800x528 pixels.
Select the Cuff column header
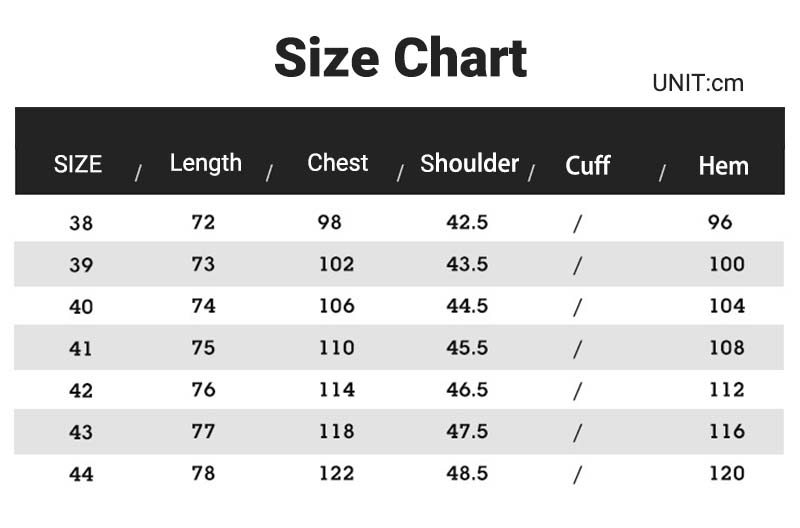pos(587,165)
